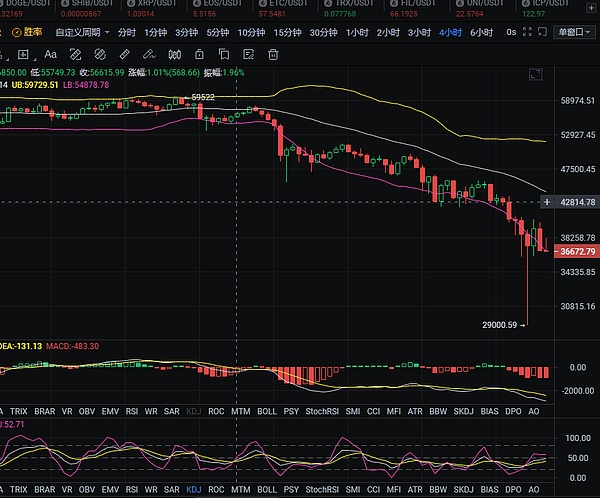600x498 pixels.
Task: Switch to the 15分钟 timeframe
Action: click(x=287, y=32)
